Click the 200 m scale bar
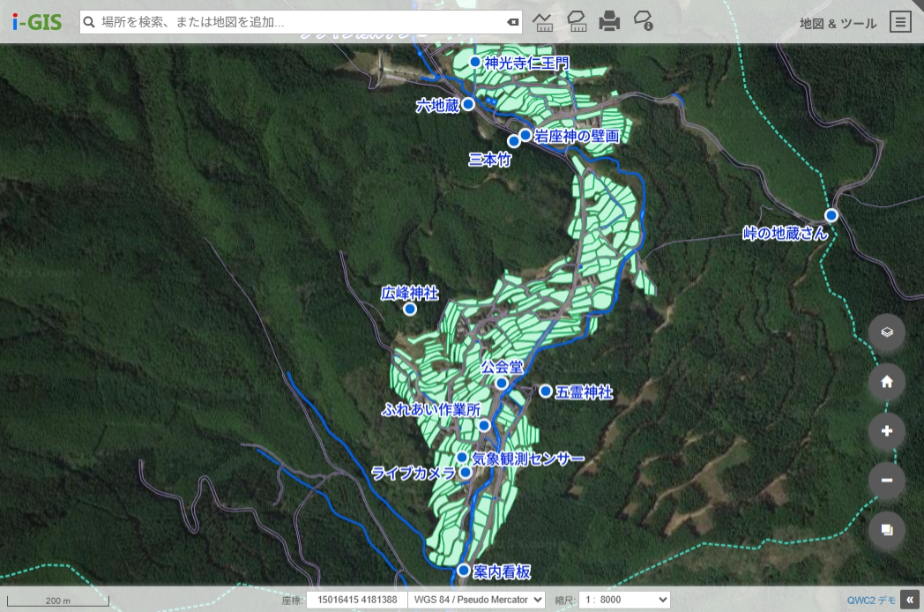Viewport: 924px width, 612px height. pos(58,600)
